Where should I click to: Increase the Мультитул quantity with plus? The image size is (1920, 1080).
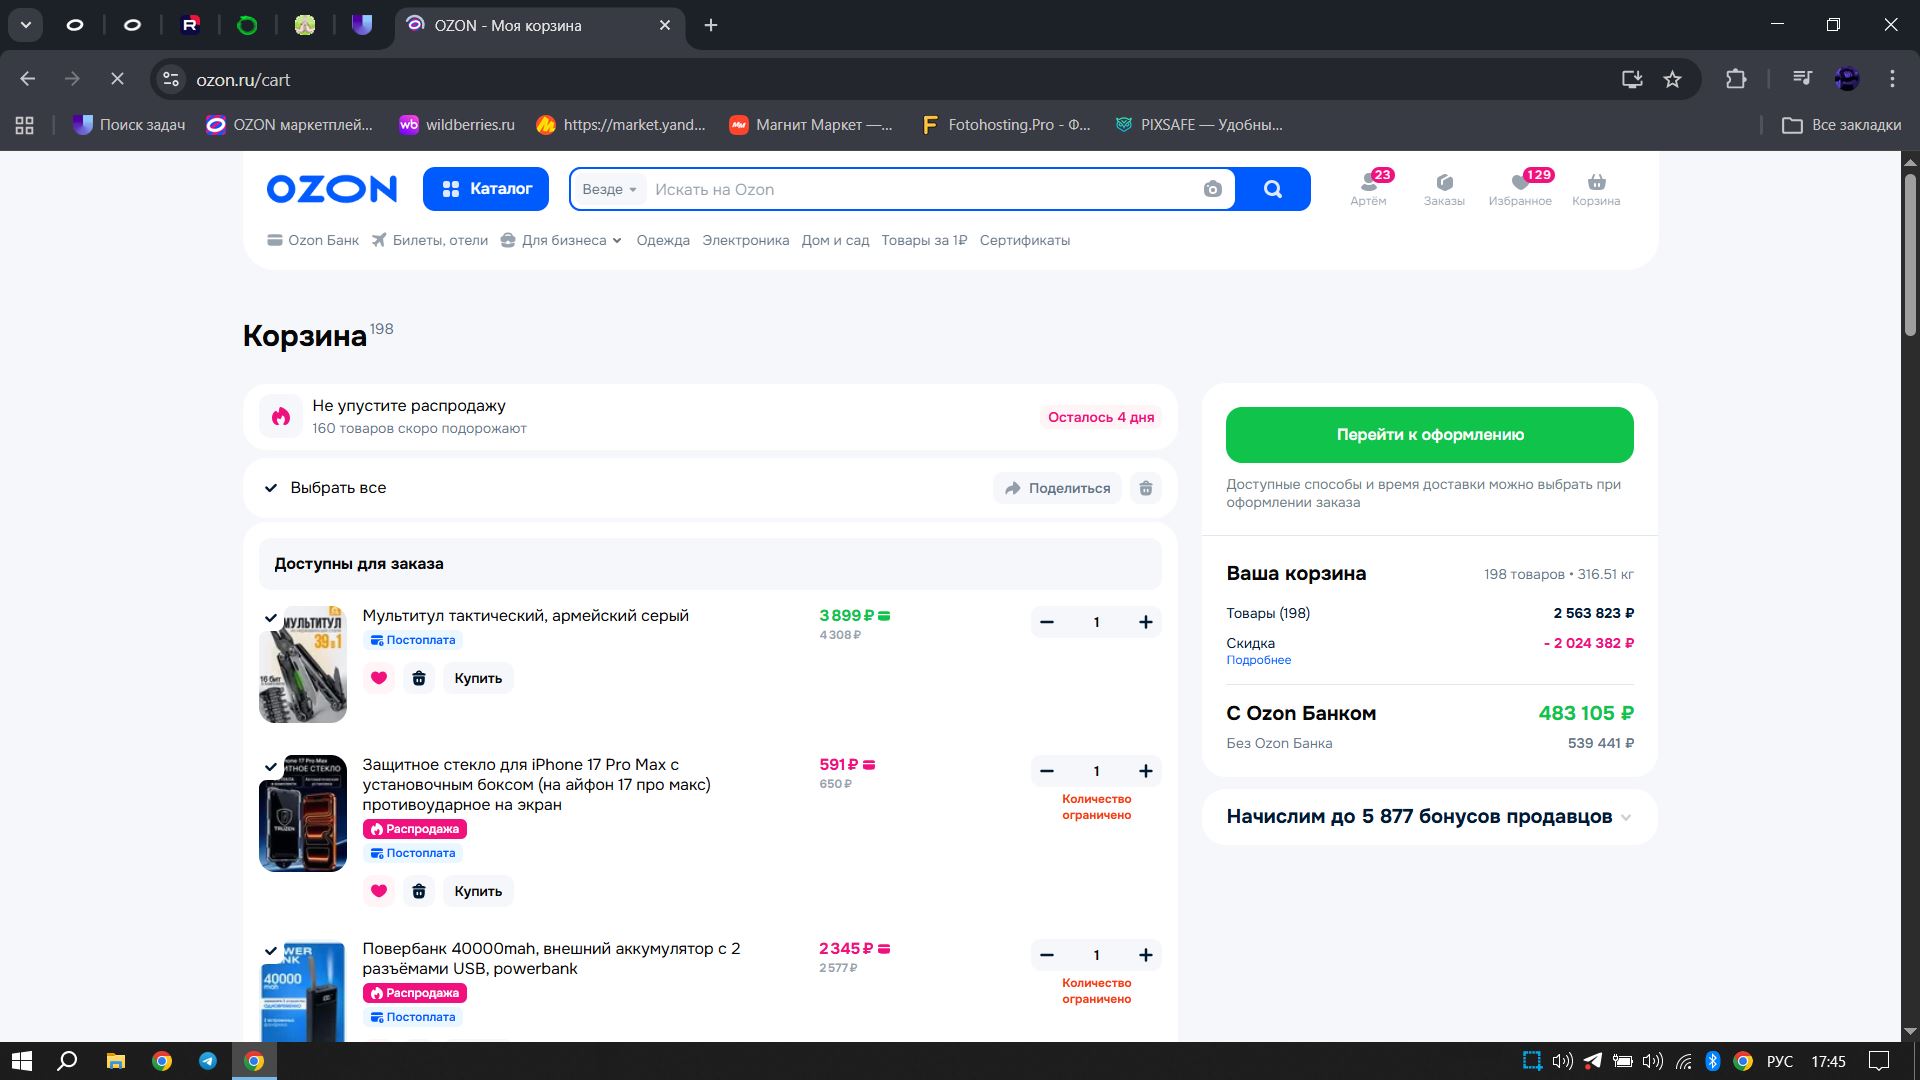[1145, 622]
